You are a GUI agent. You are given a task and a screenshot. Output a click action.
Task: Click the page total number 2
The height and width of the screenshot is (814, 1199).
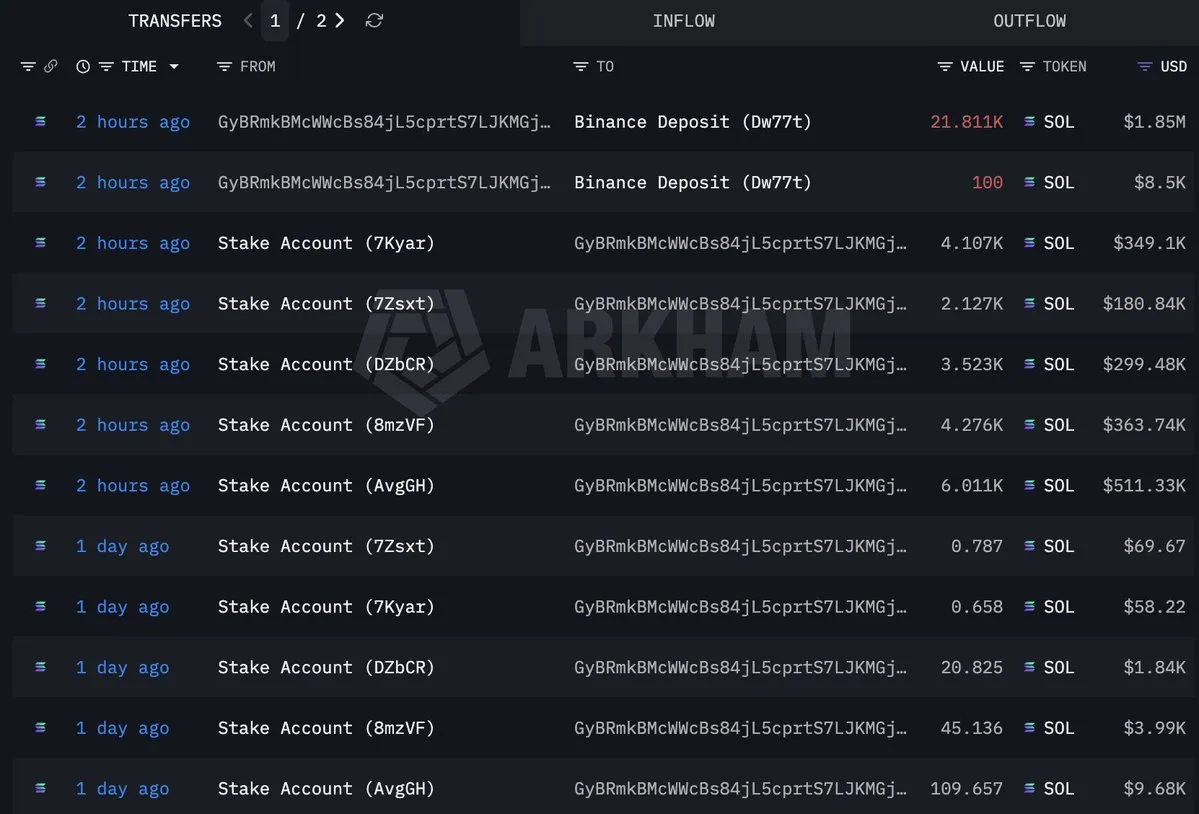pos(321,21)
